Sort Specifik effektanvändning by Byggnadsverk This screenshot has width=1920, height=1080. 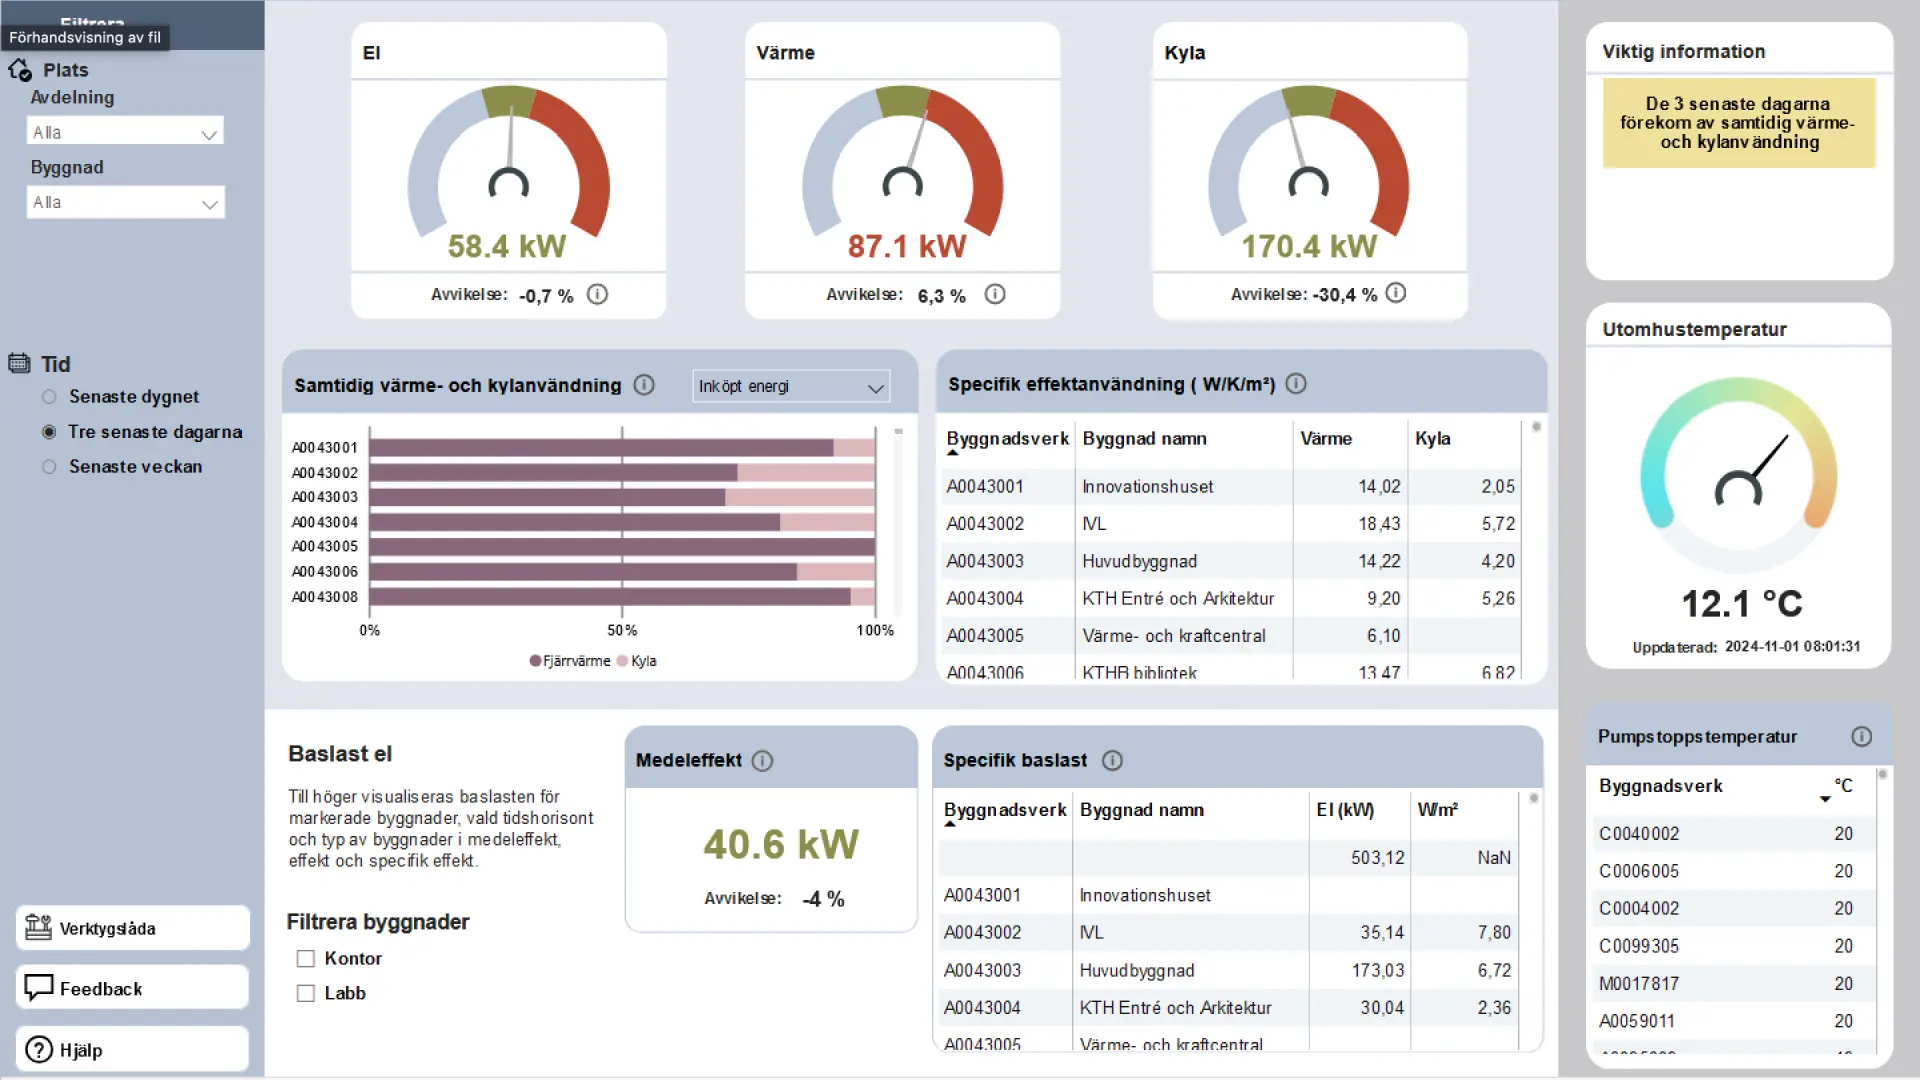(1007, 439)
